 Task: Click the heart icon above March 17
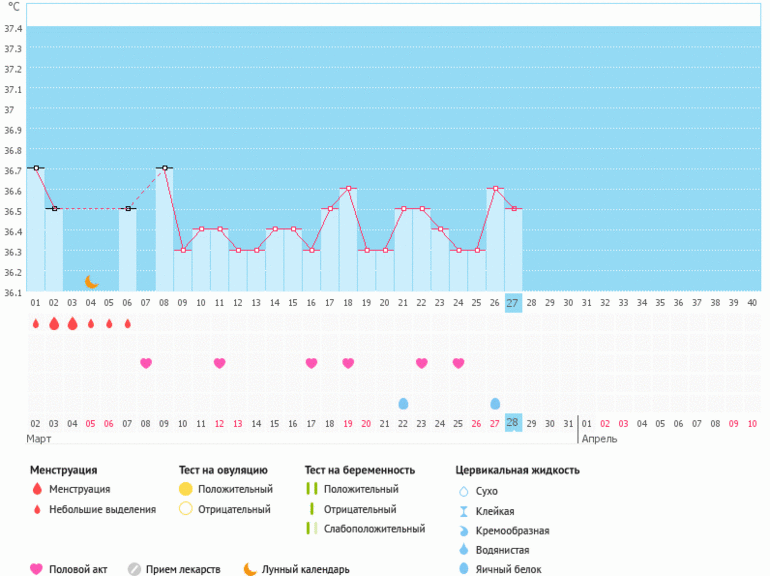click(311, 363)
